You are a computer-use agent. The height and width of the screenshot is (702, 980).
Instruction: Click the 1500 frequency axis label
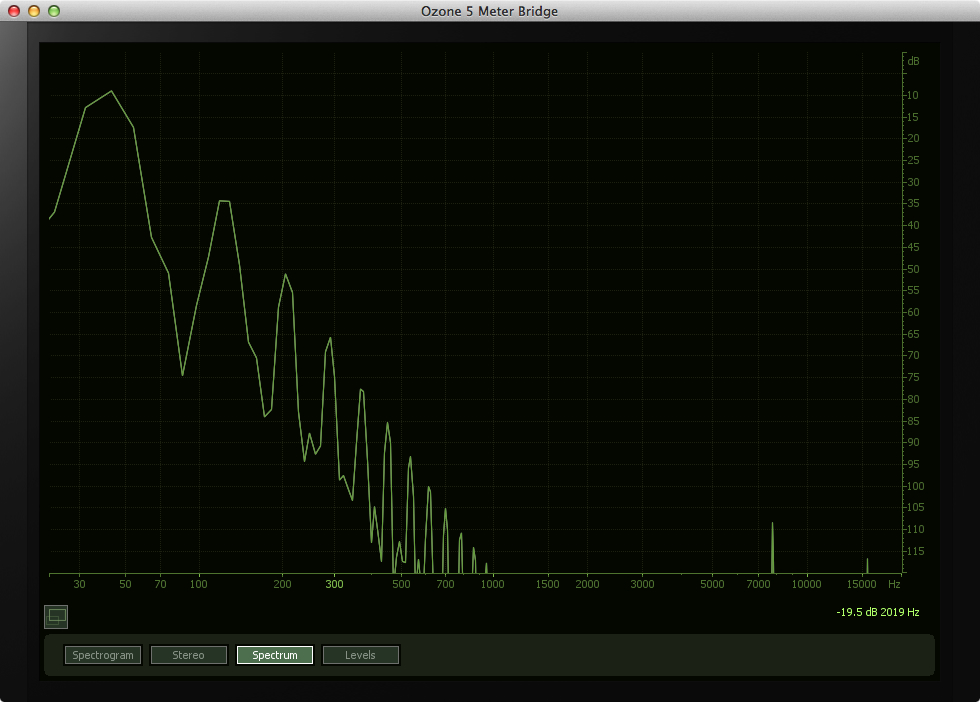coord(547,584)
